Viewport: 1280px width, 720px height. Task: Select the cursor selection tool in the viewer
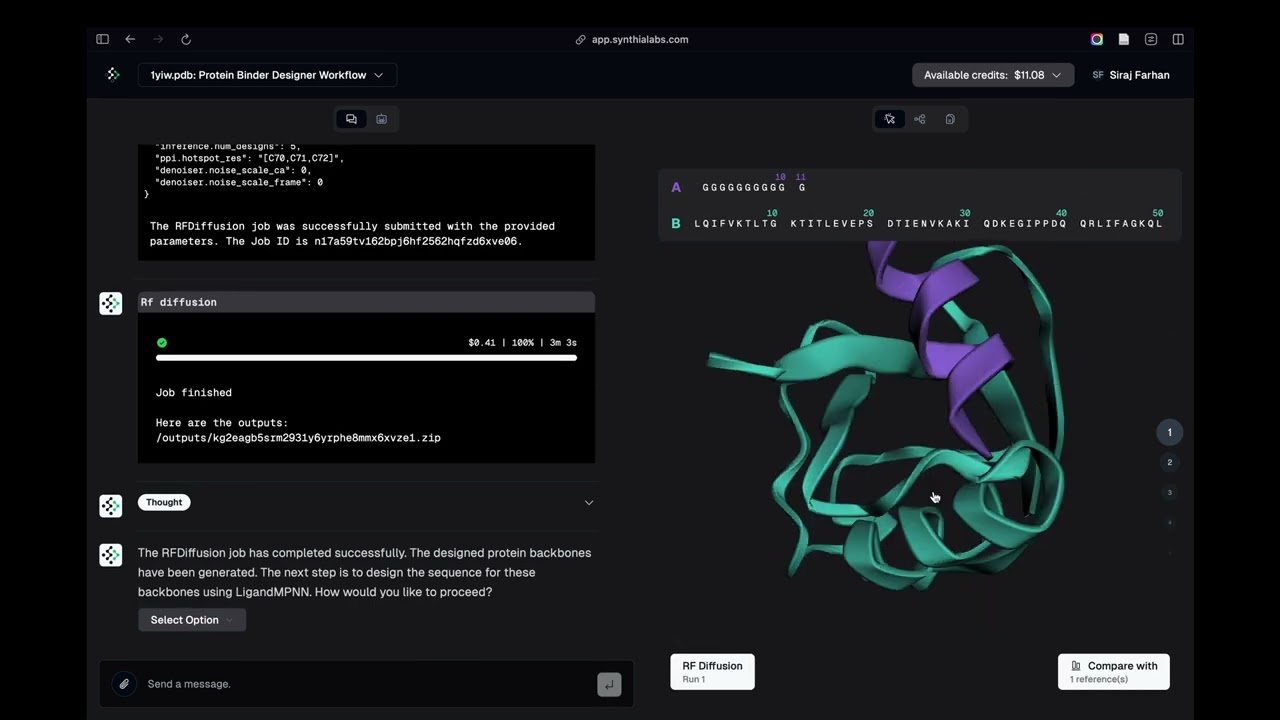[890, 119]
